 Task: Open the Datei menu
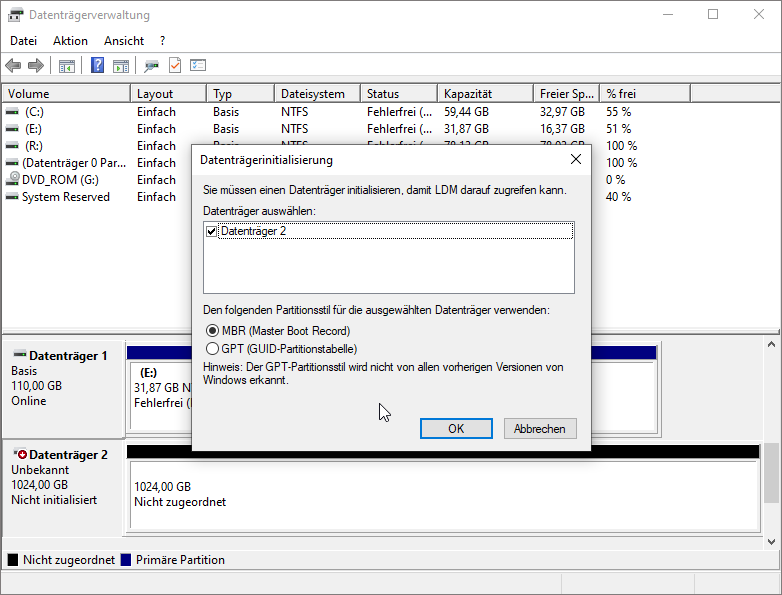[23, 41]
